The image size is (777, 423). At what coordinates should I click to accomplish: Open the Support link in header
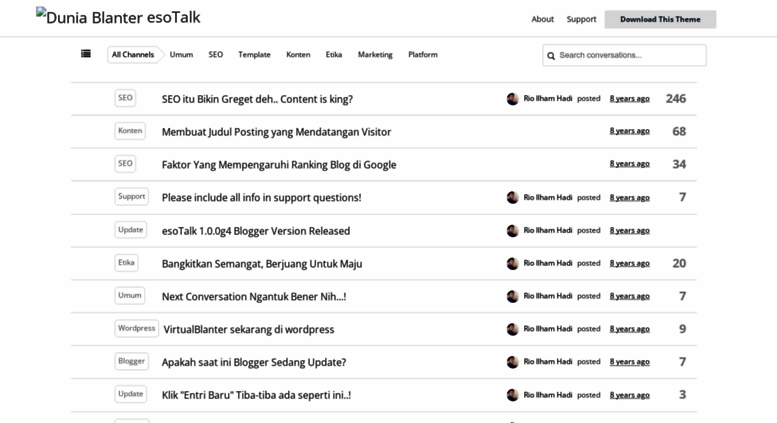pyautogui.click(x=581, y=19)
